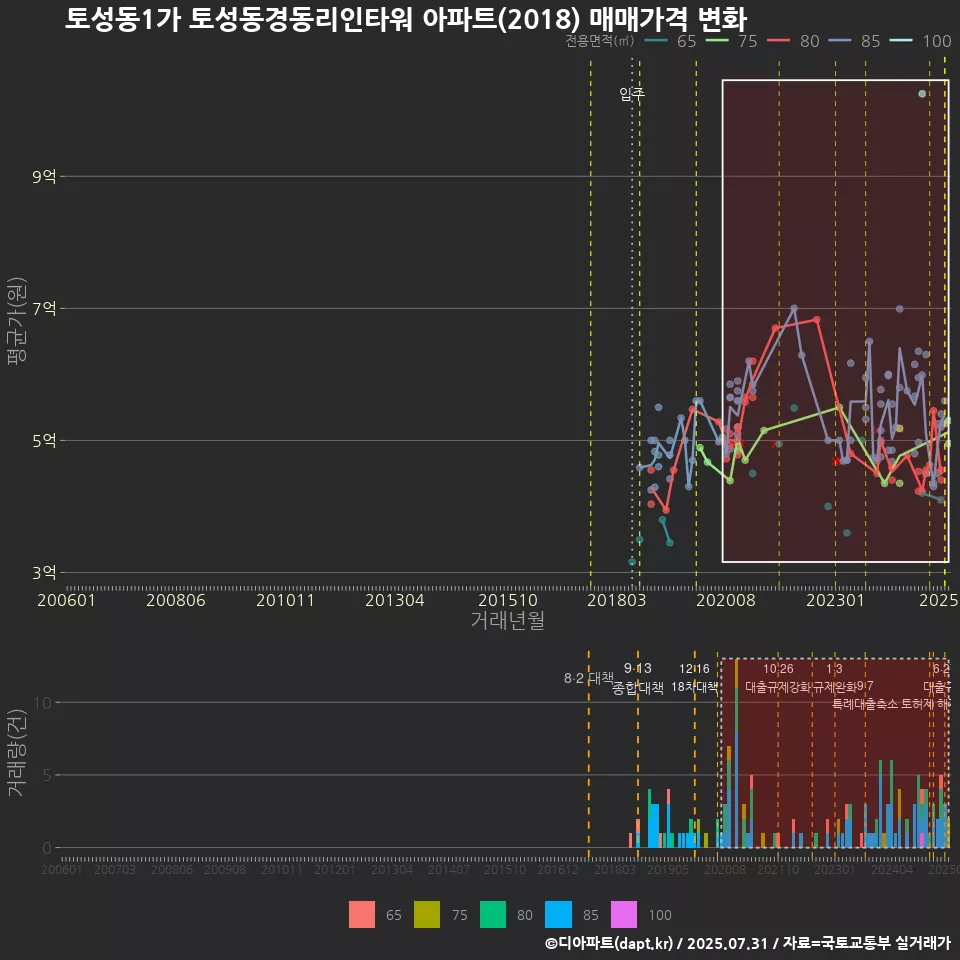Click the 201304 label on price chart axis
Image resolution: width=960 pixels, height=960 pixels.
pos(395,600)
